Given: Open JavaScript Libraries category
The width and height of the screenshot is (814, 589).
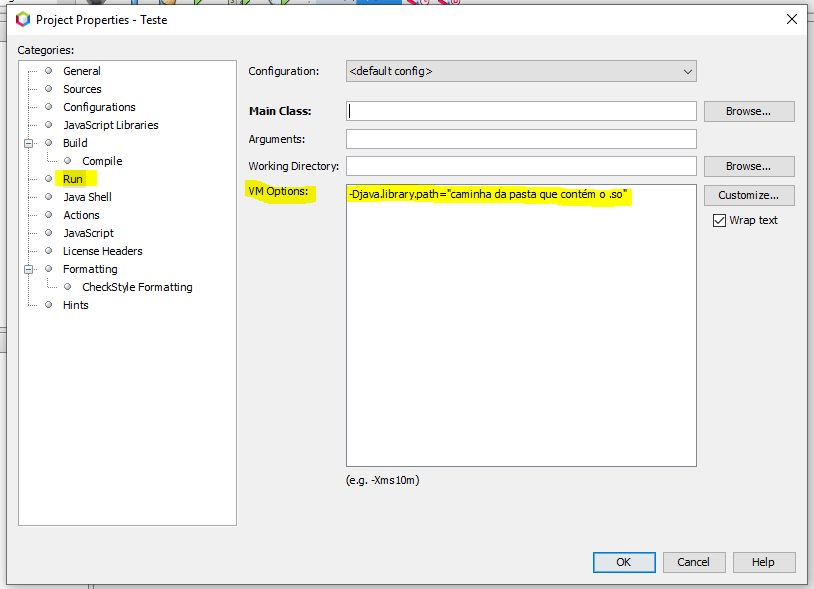Looking at the screenshot, I should tap(111, 125).
